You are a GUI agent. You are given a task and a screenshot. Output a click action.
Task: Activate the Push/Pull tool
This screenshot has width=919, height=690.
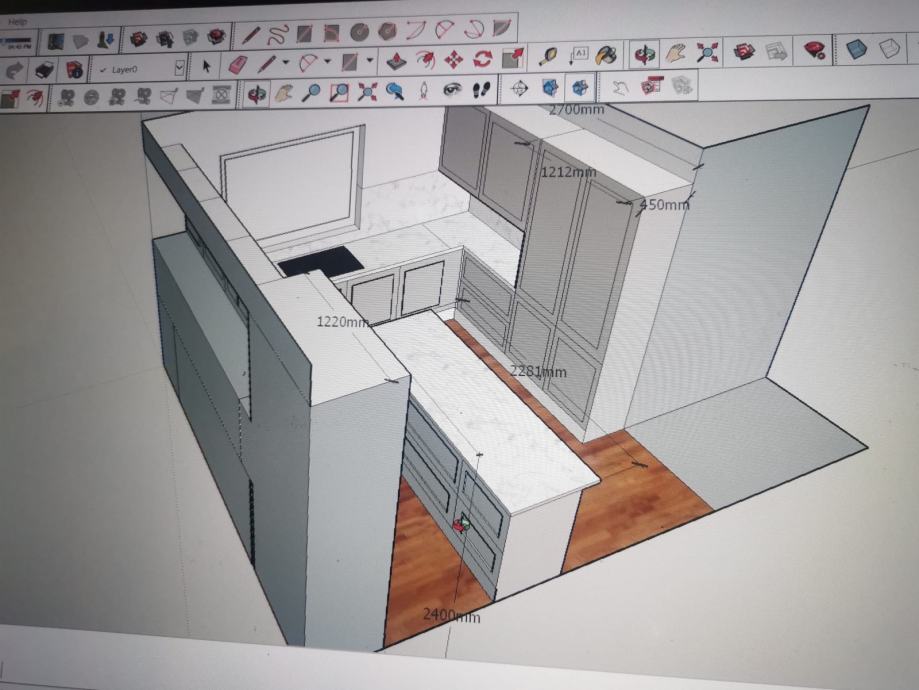(x=396, y=61)
